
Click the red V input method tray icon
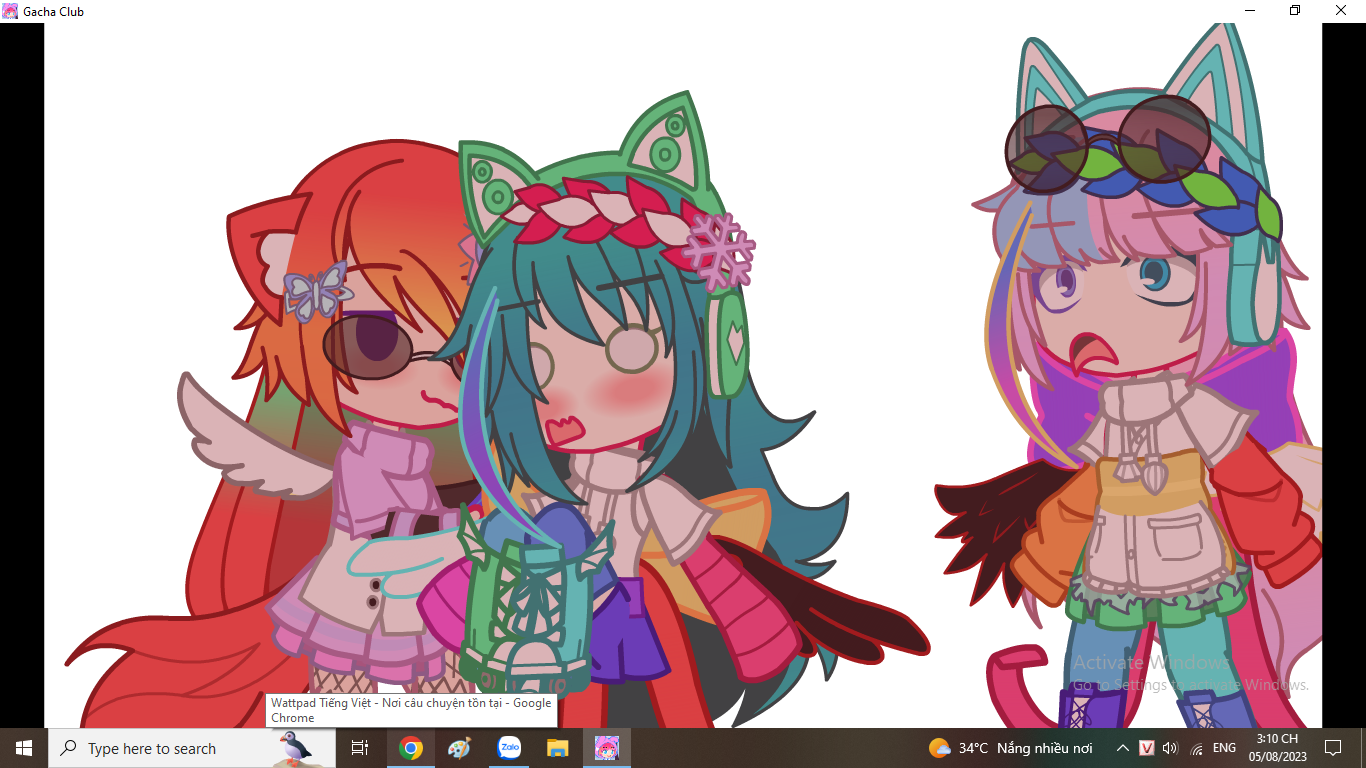(1147, 748)
